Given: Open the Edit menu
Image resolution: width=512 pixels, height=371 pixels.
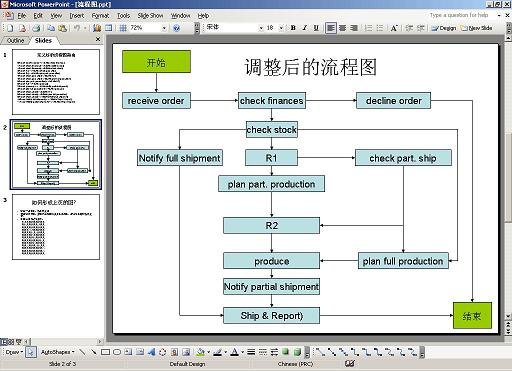Looking at the screenshot, I should click(x=38, y=16).
